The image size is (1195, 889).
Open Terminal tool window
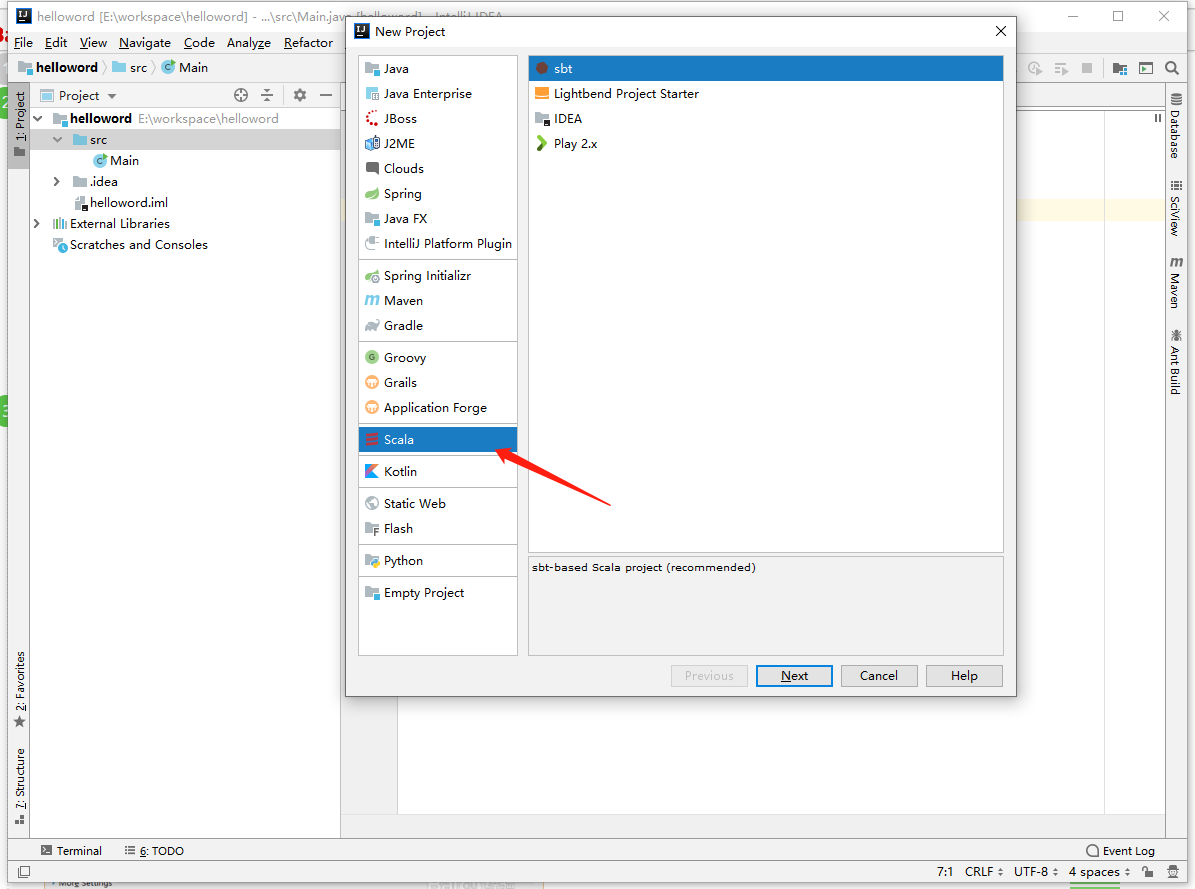tap(71, 851)
